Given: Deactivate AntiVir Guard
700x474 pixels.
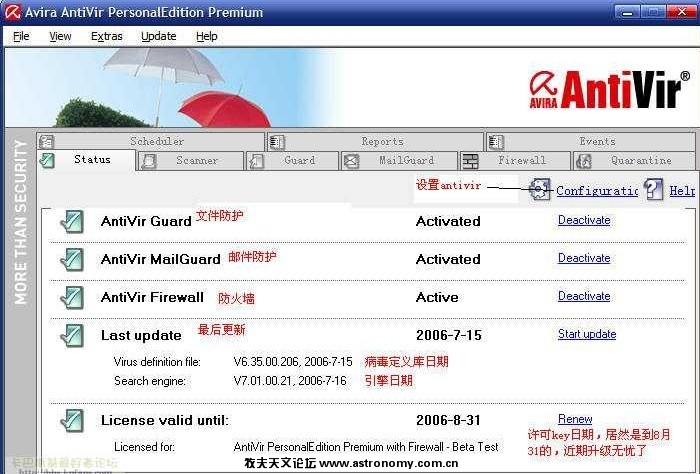Looking at the screenshot, I should [584, 220].
